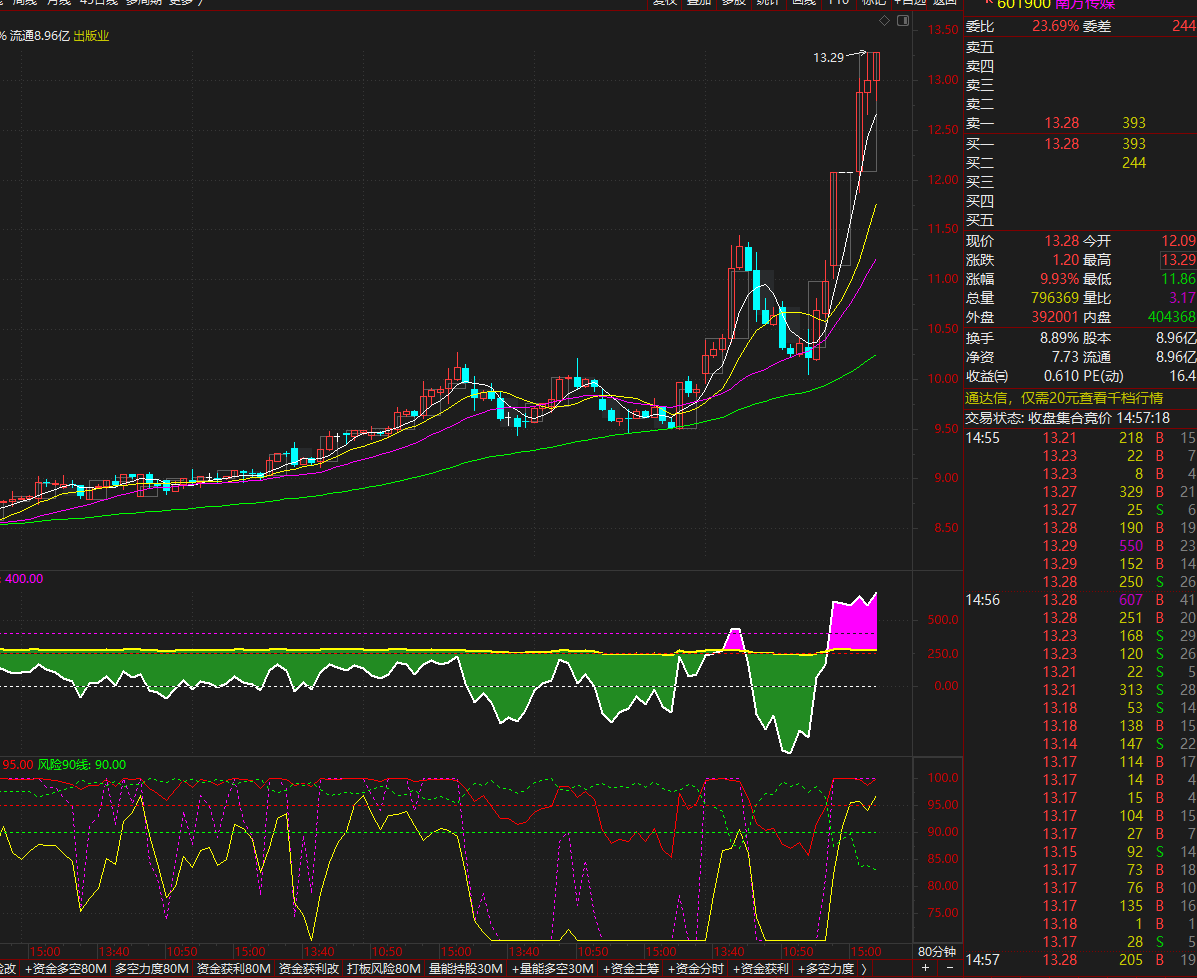Click the 卖一 price 13.28 in order book
1197x978 pixels.
click(x=1061, y=123)
